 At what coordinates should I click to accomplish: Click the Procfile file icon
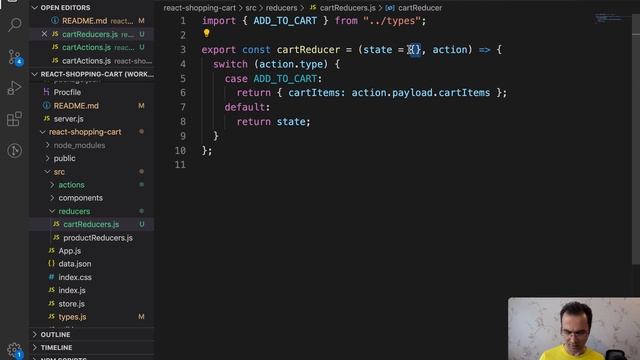click(47, 92)
